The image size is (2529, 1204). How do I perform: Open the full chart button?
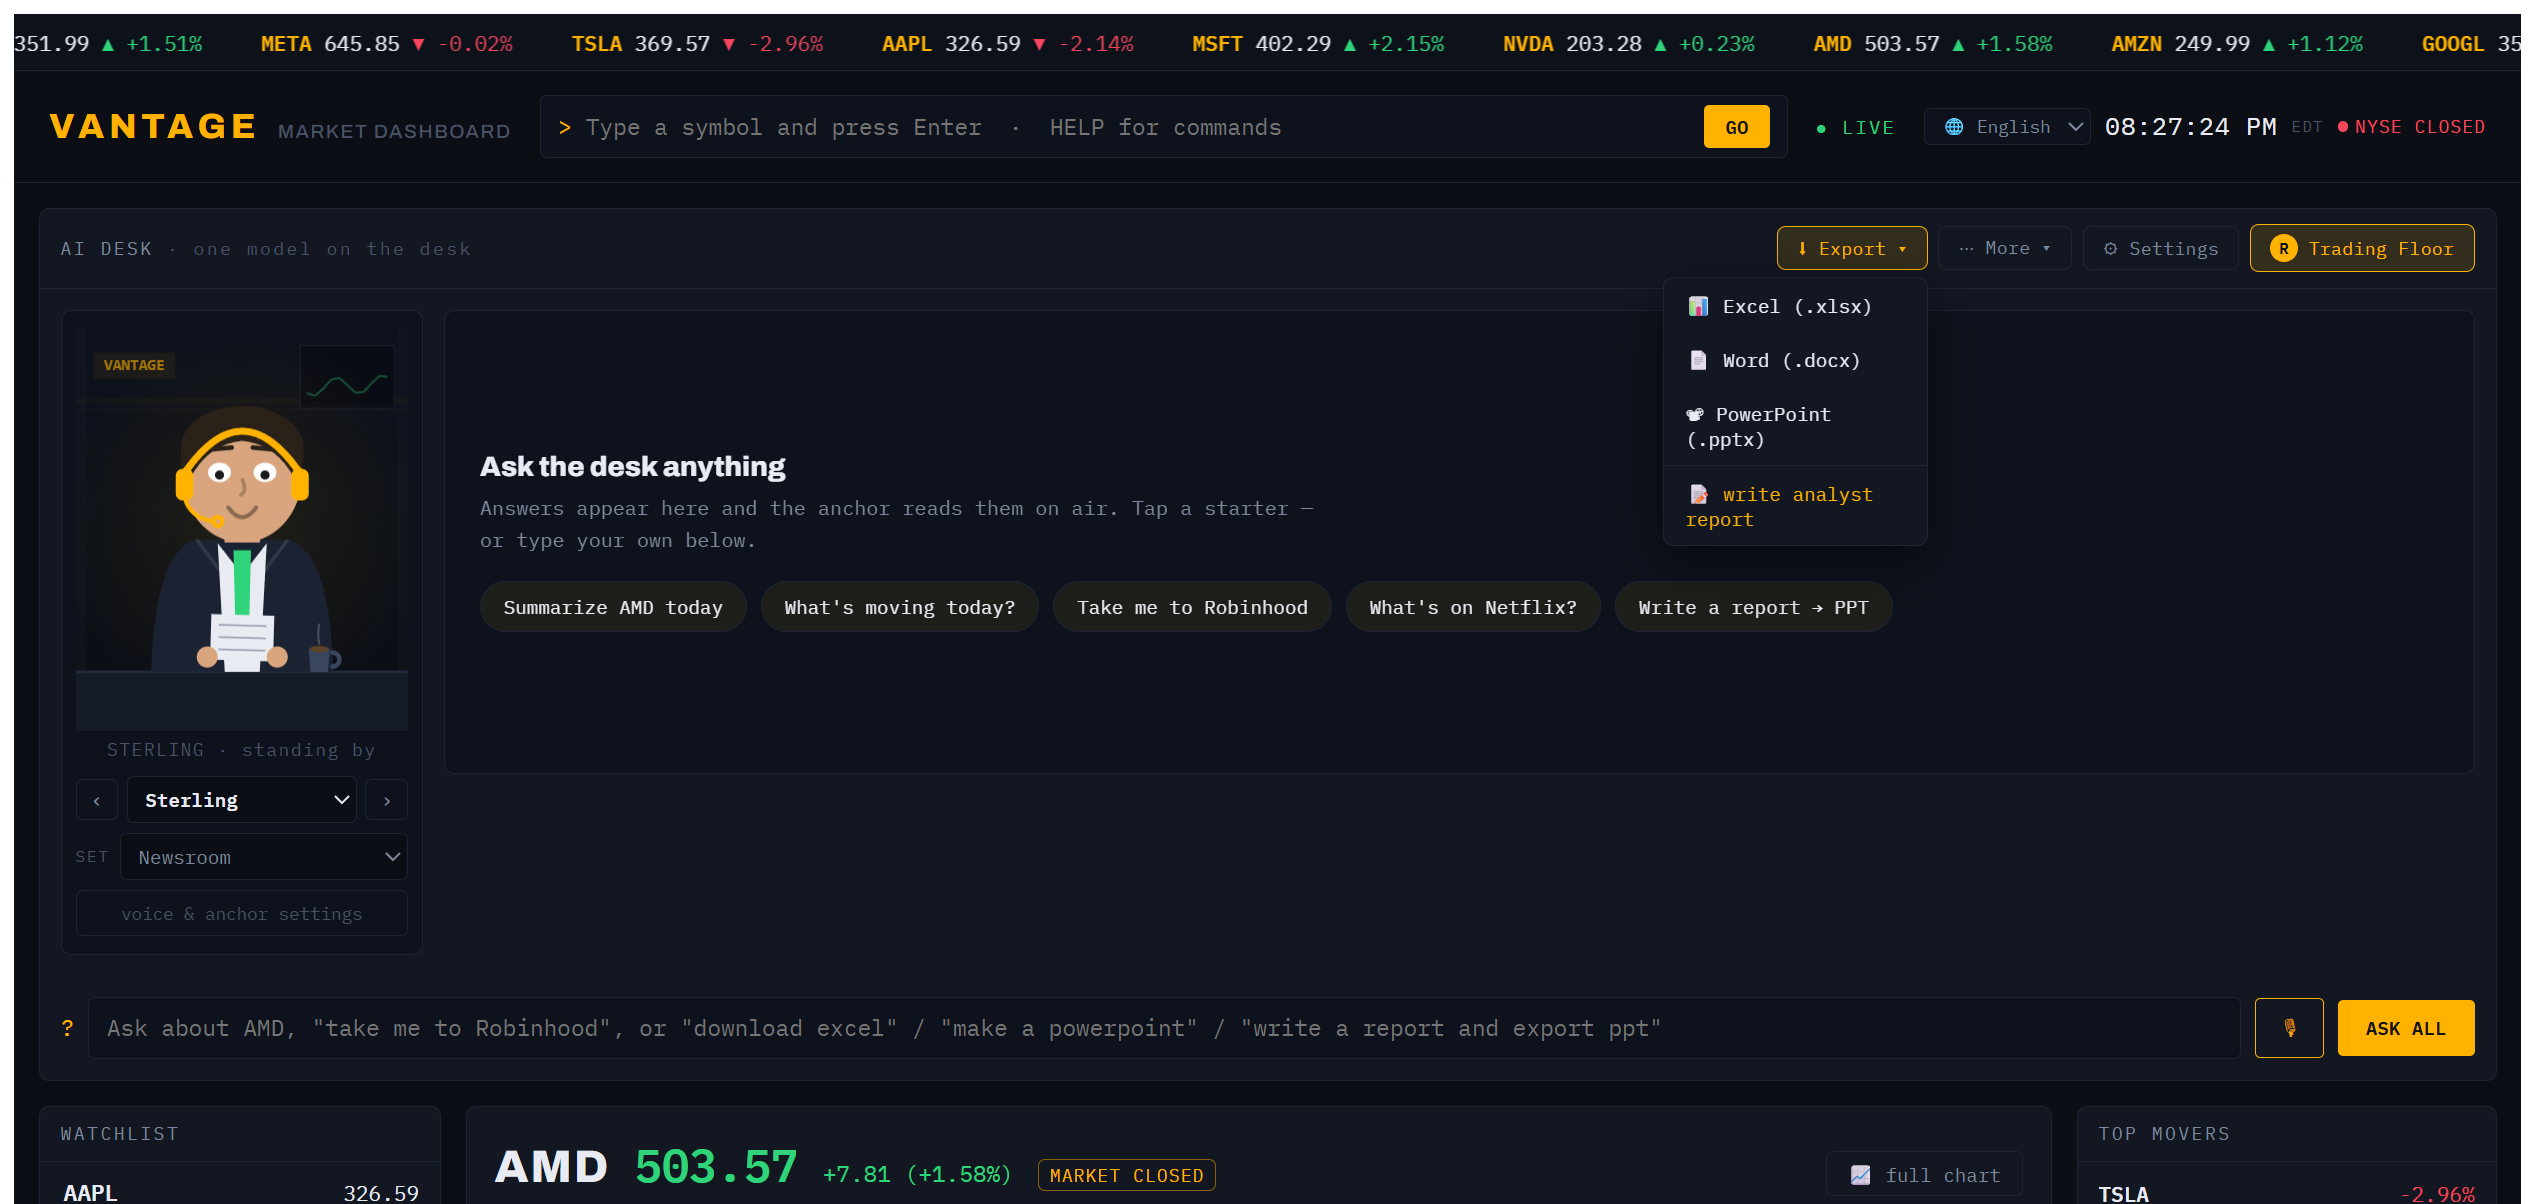click(x=1924, y=1175)
